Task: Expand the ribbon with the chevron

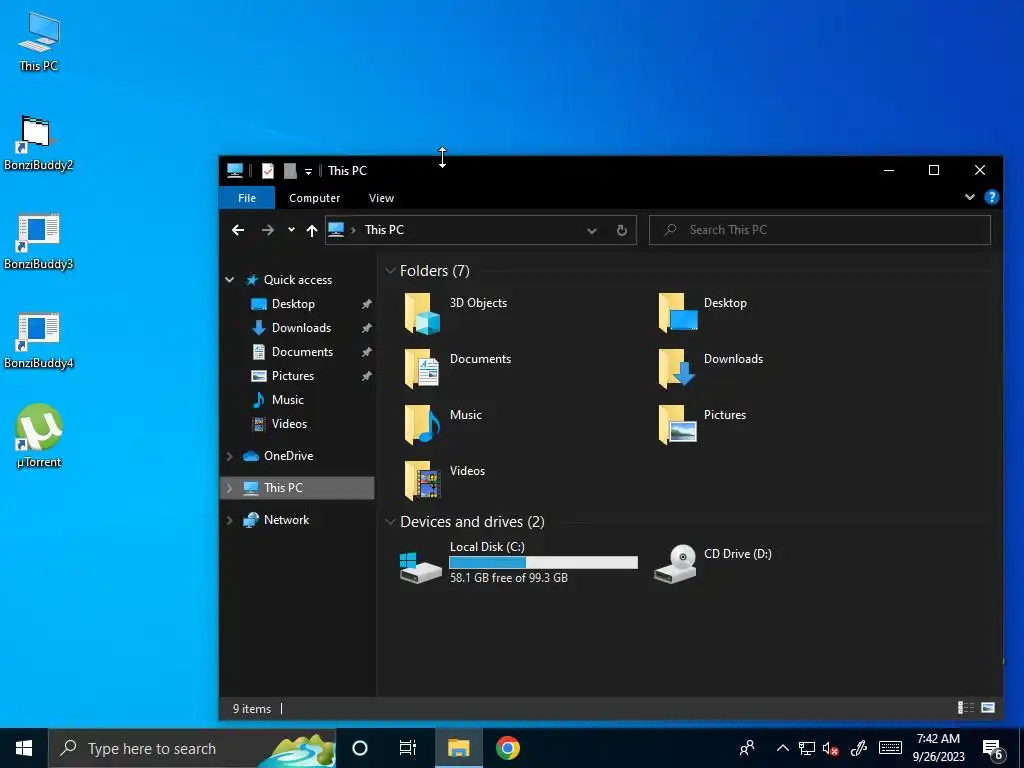Action: coord(970,197)
